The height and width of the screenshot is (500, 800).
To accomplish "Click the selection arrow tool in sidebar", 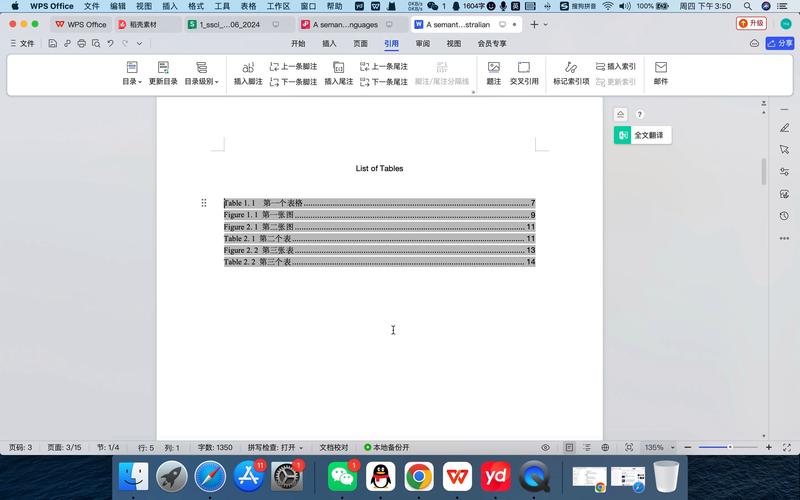I will (x=784, y=149).
